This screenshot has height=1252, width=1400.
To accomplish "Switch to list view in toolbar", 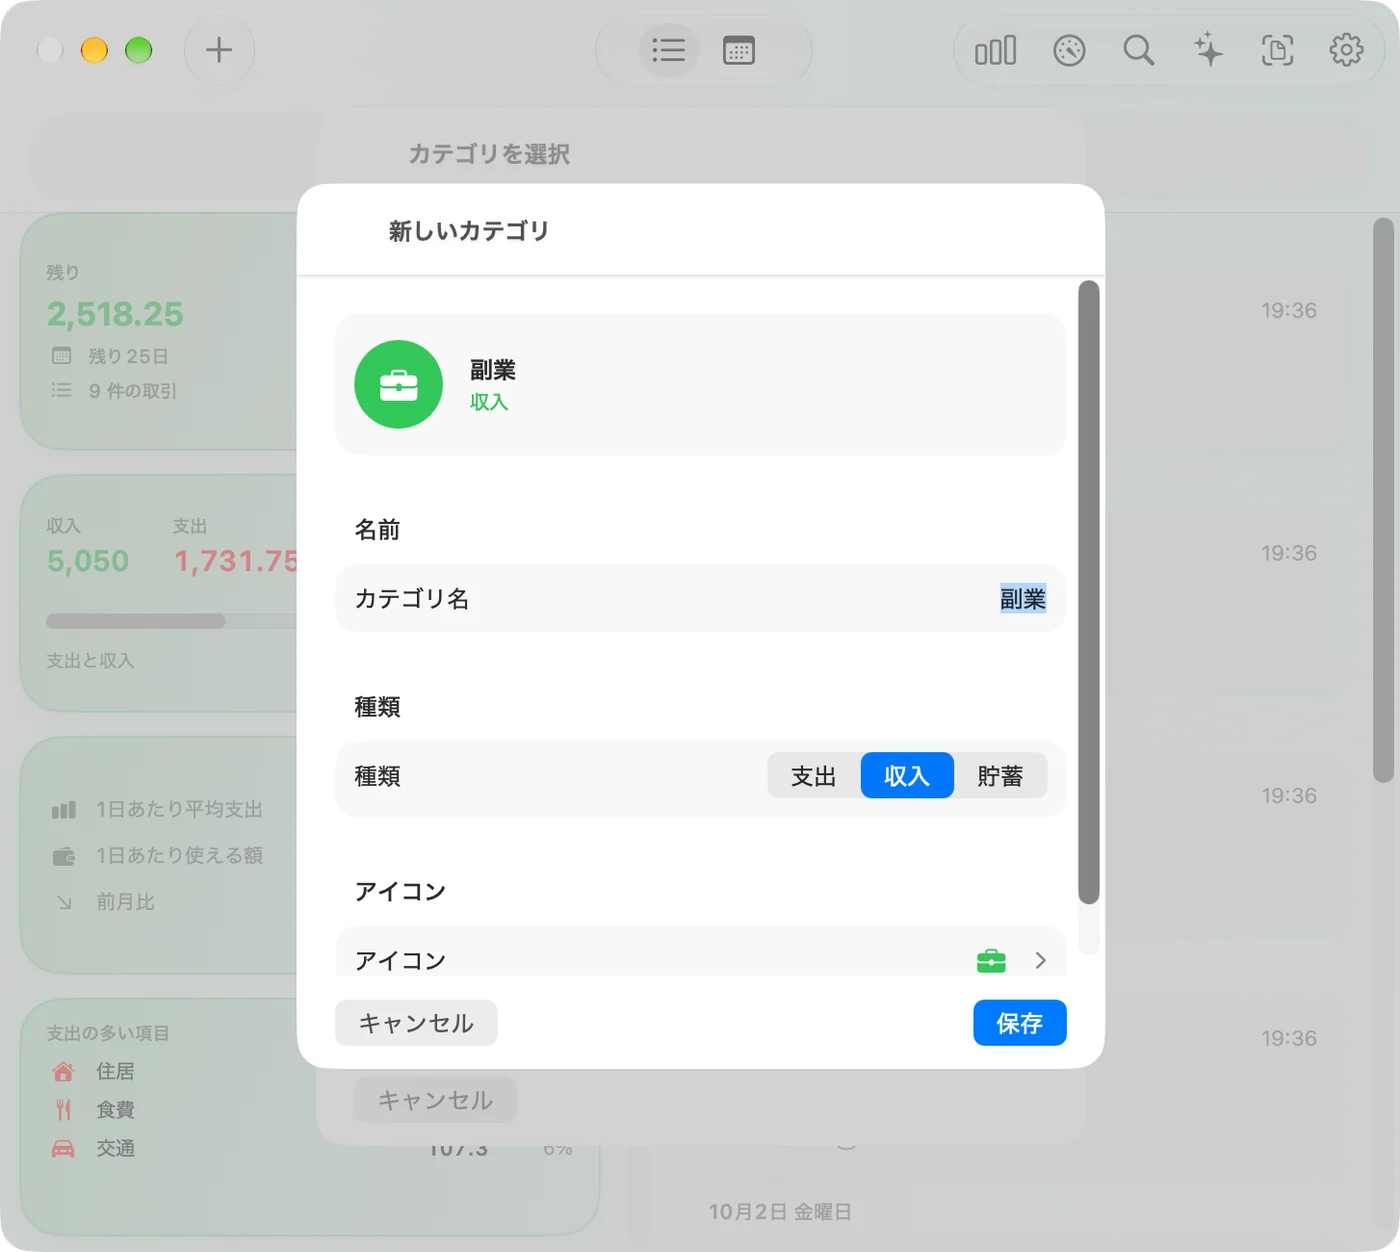I will (x=668, y=50).
